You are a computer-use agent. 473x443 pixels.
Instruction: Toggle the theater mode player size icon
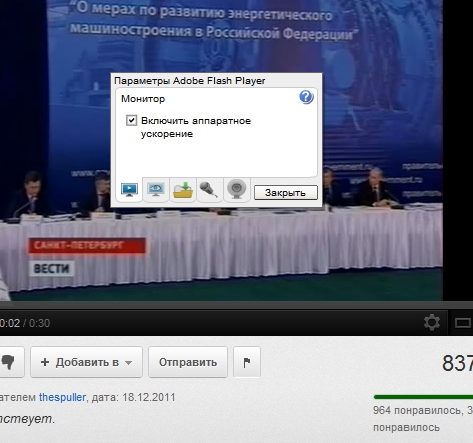(463, 323)
